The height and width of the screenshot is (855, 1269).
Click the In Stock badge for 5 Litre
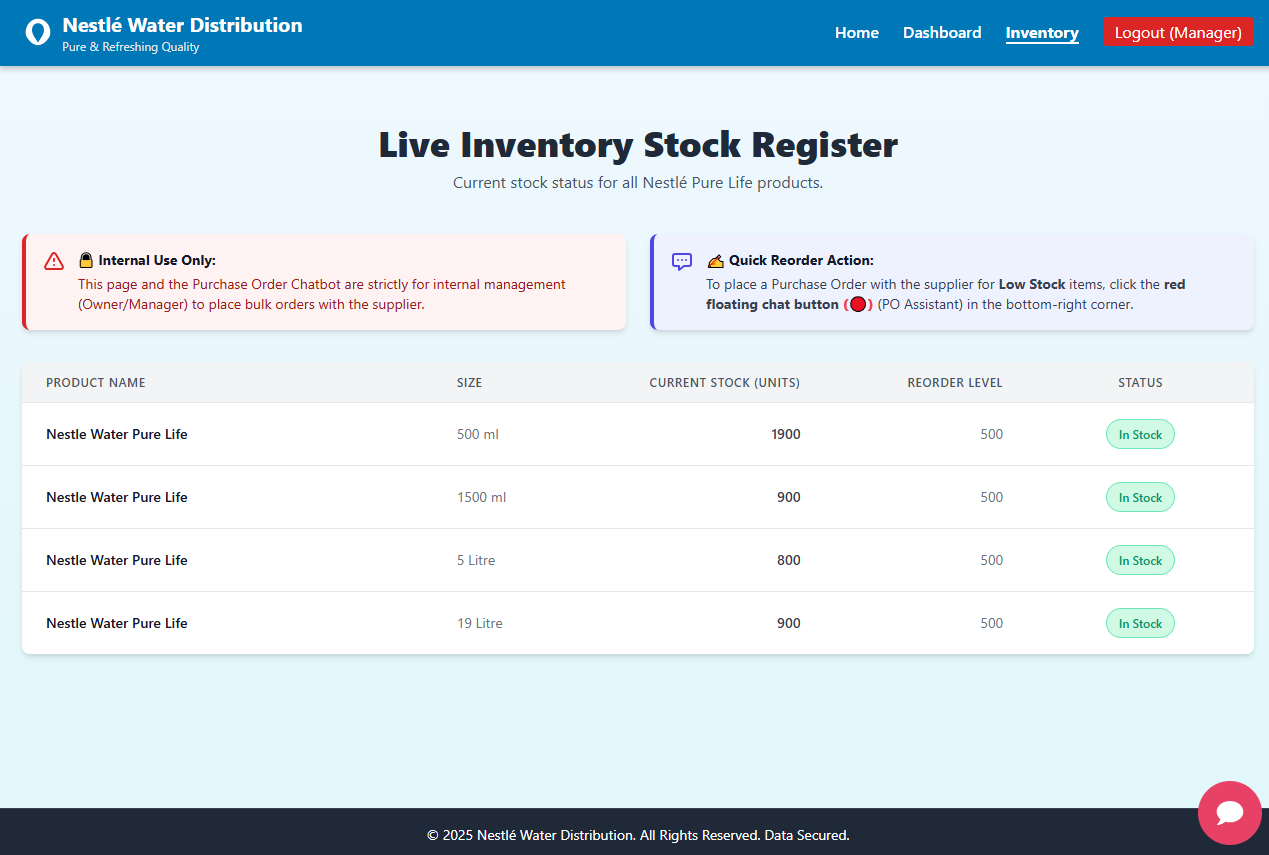click(1140, 560)
